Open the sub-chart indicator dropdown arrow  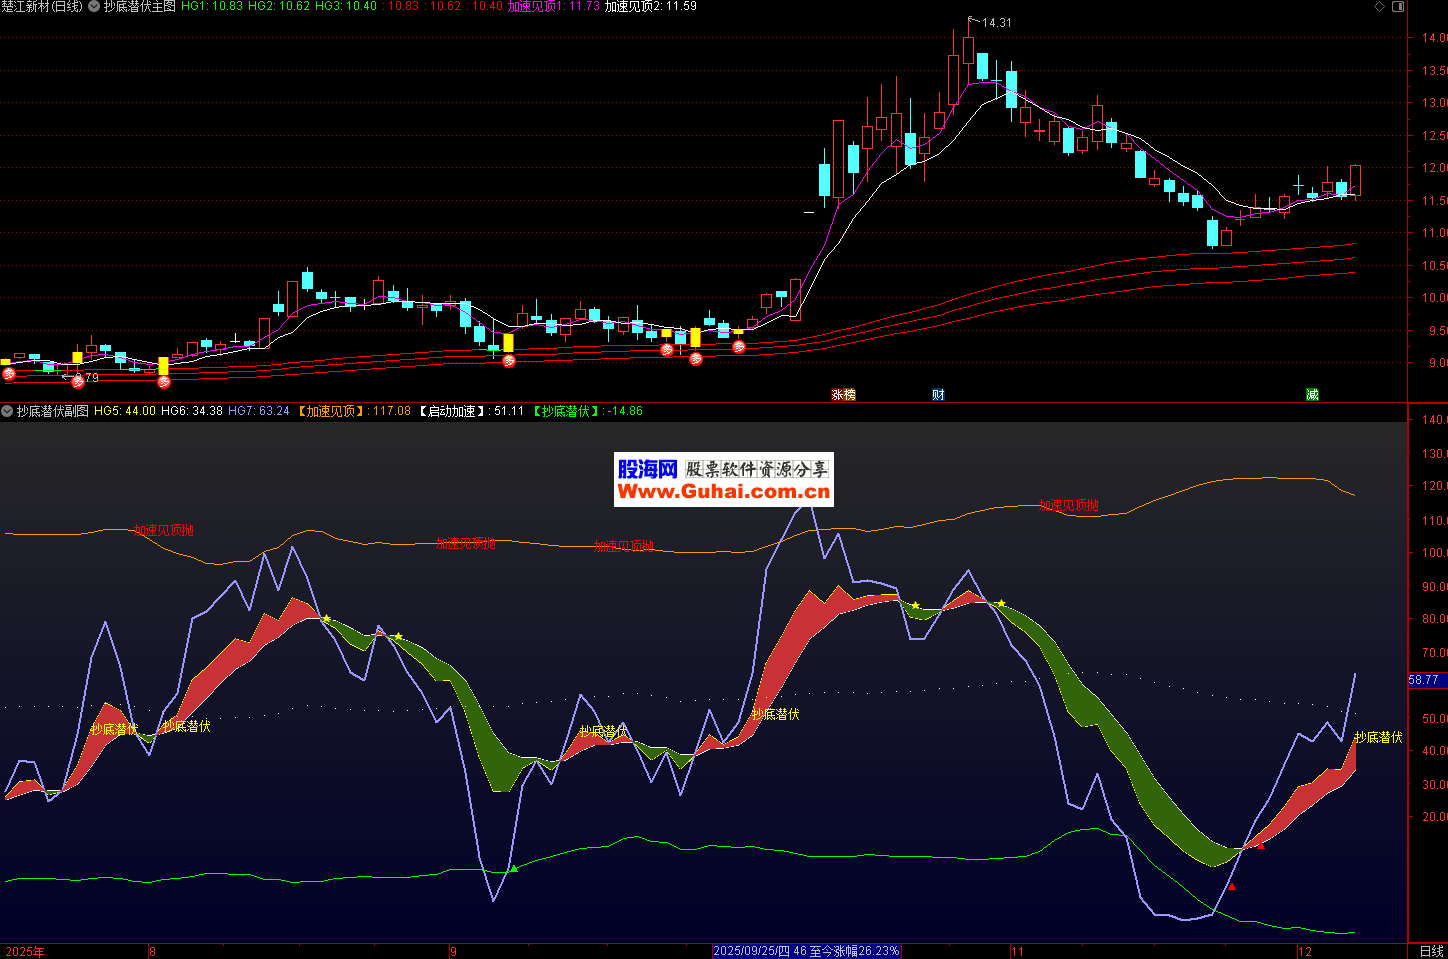pyautogui.click(x=7, y=411)
